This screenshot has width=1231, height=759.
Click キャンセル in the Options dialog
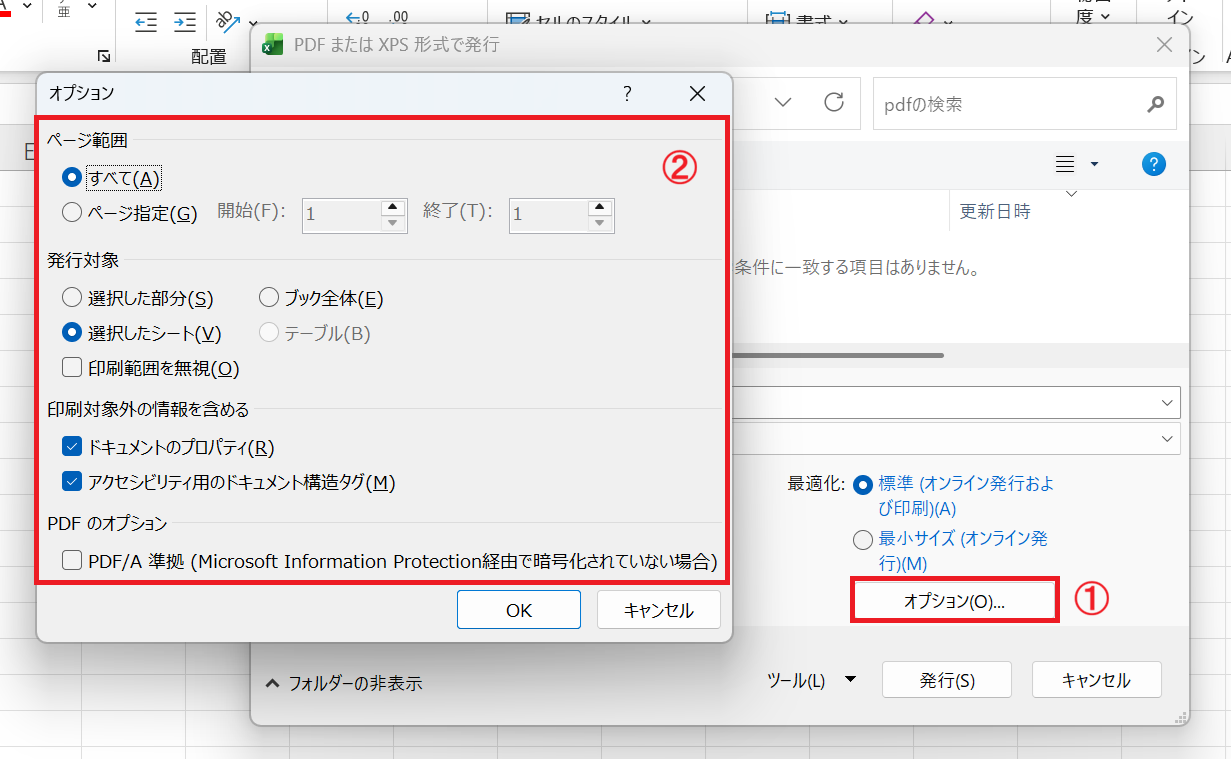click(x=658, y=610)
